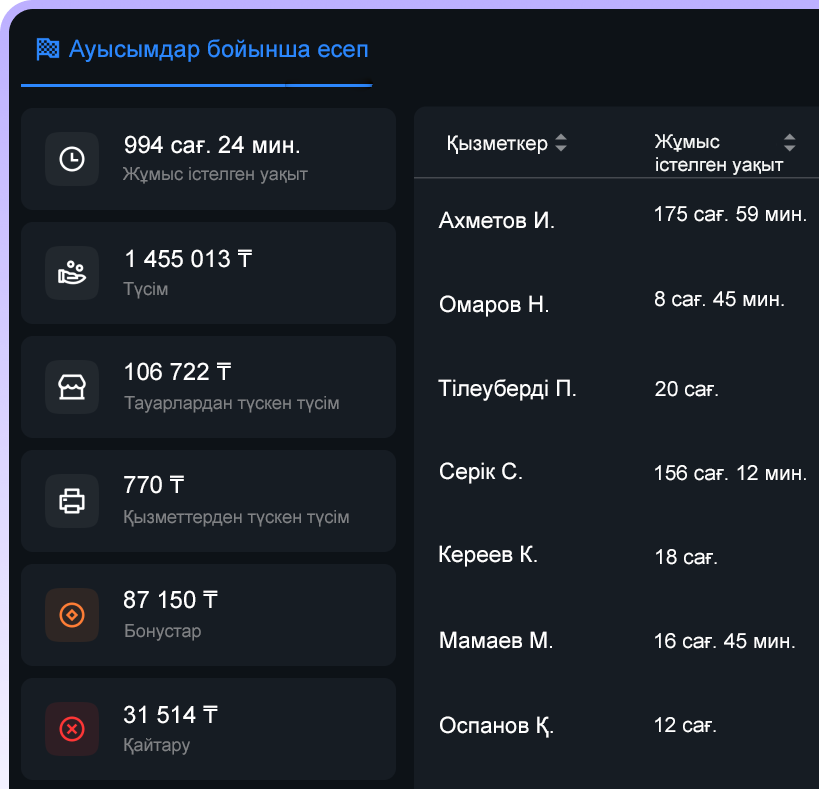Click the Түсім label
This screenshot has height=789, width=819.
coord(146,289)
